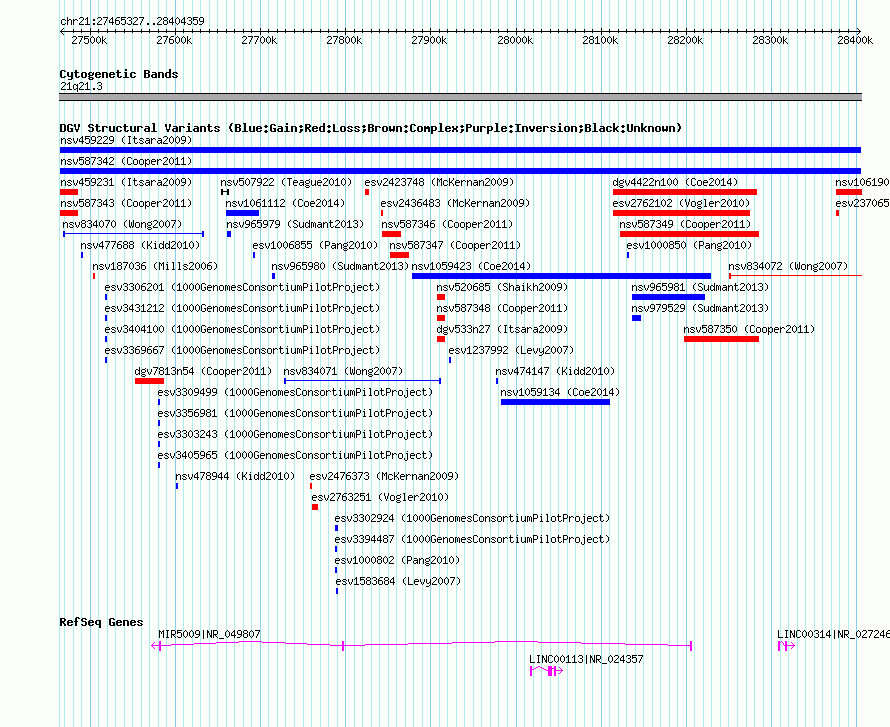Screen dimensions: 890x727
Task: Open the esv1237992 (Levy2007) variant label
Action: click(511, 350)
